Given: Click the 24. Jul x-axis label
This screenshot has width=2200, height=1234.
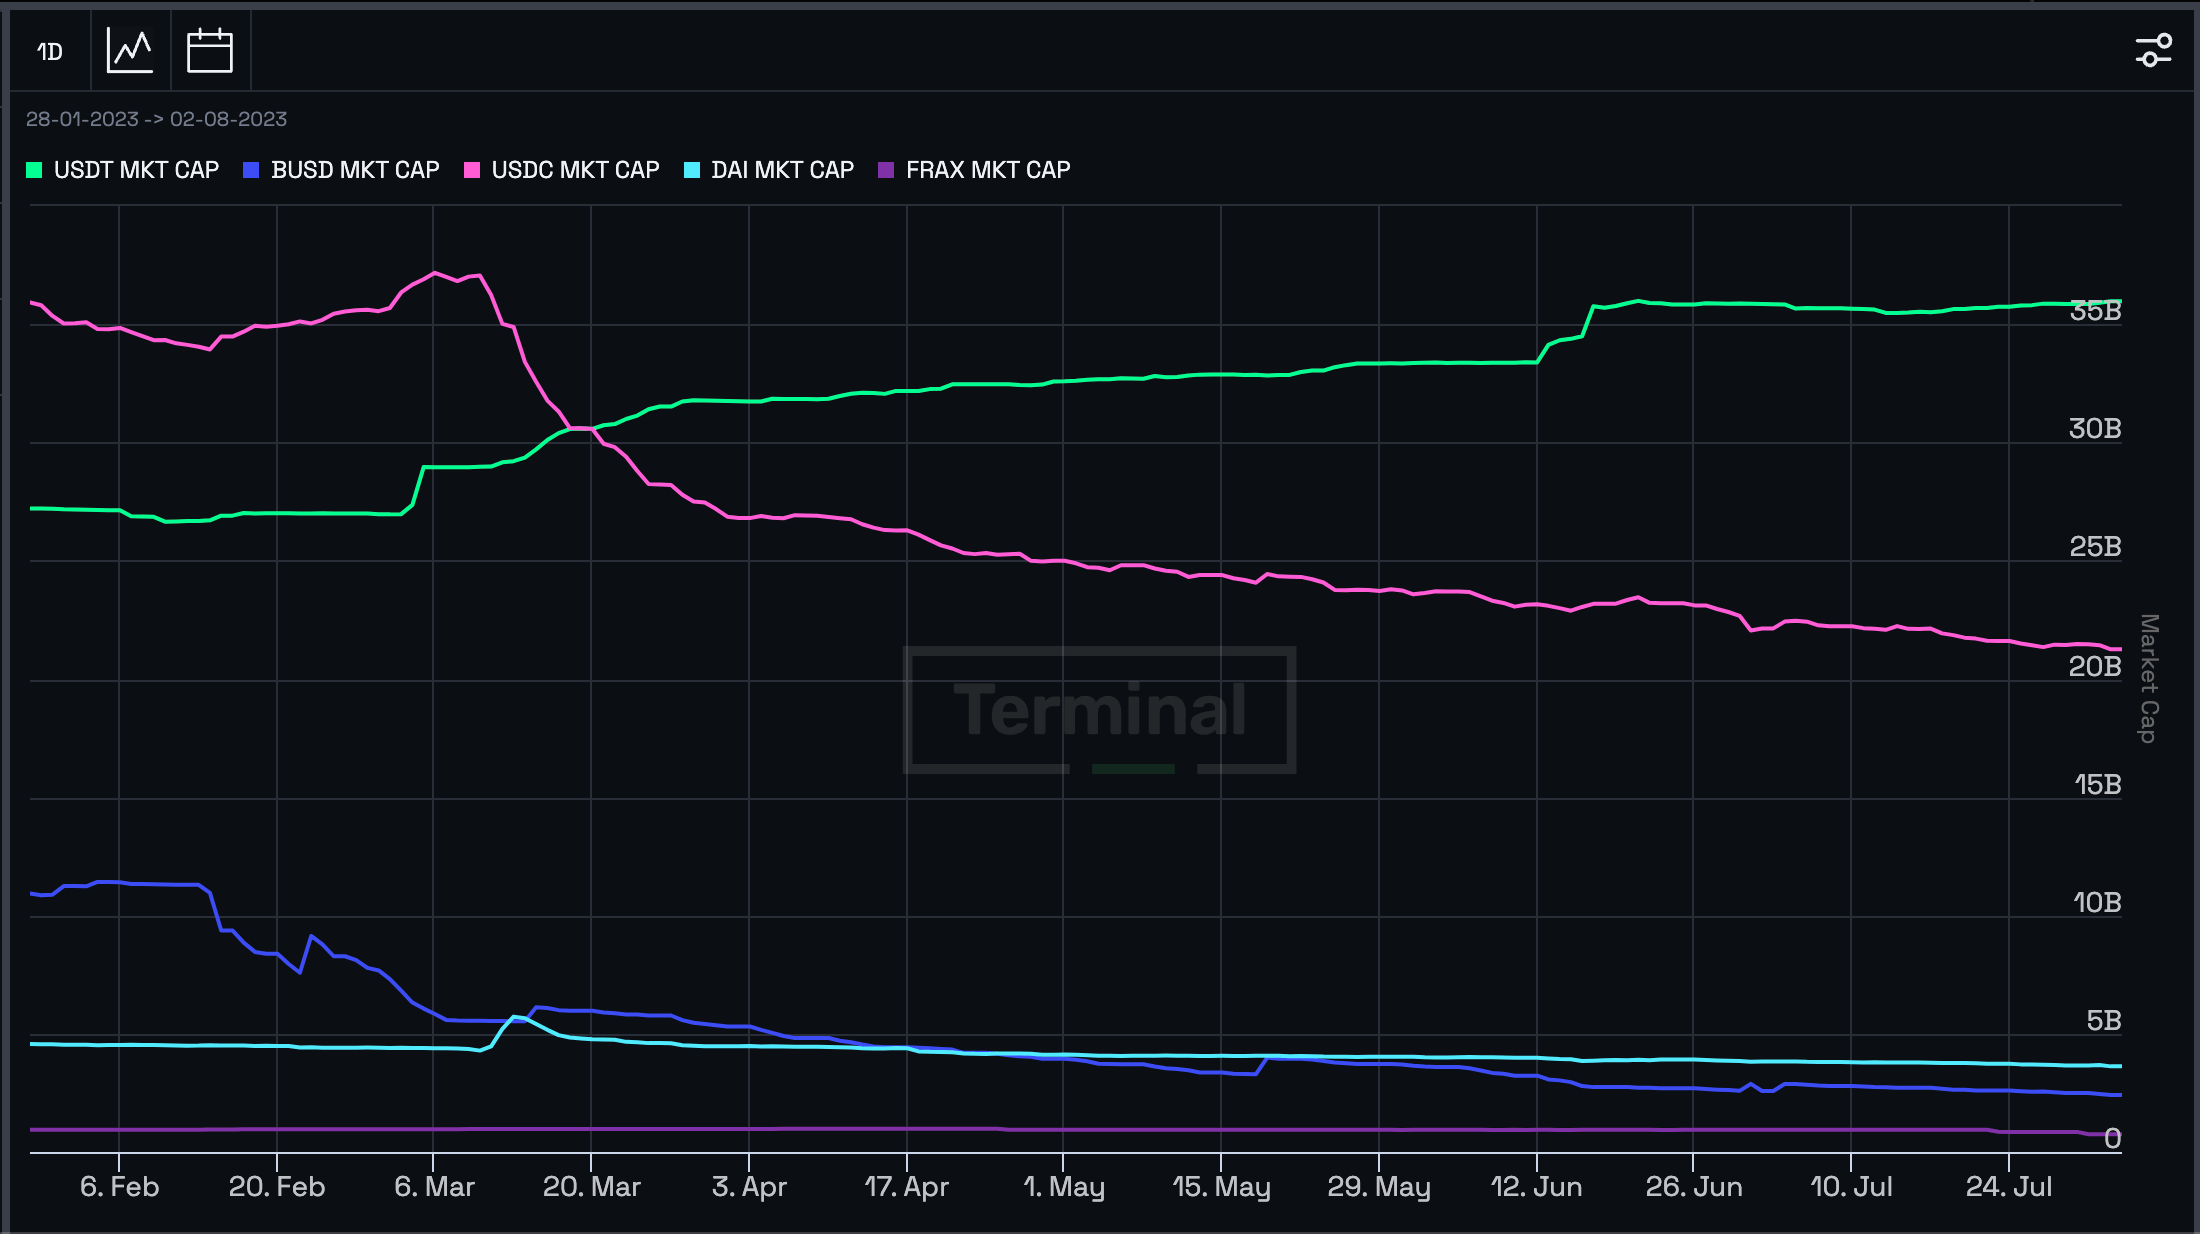Looking at the screenshot, I should 2009,1187.
